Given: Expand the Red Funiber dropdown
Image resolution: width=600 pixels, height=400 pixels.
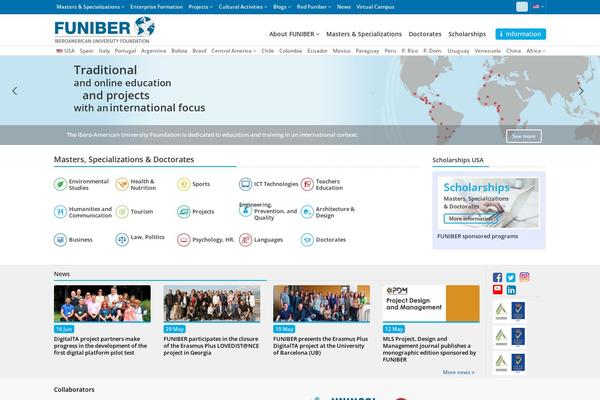Looking at the screenshot, I should point(314,7).
